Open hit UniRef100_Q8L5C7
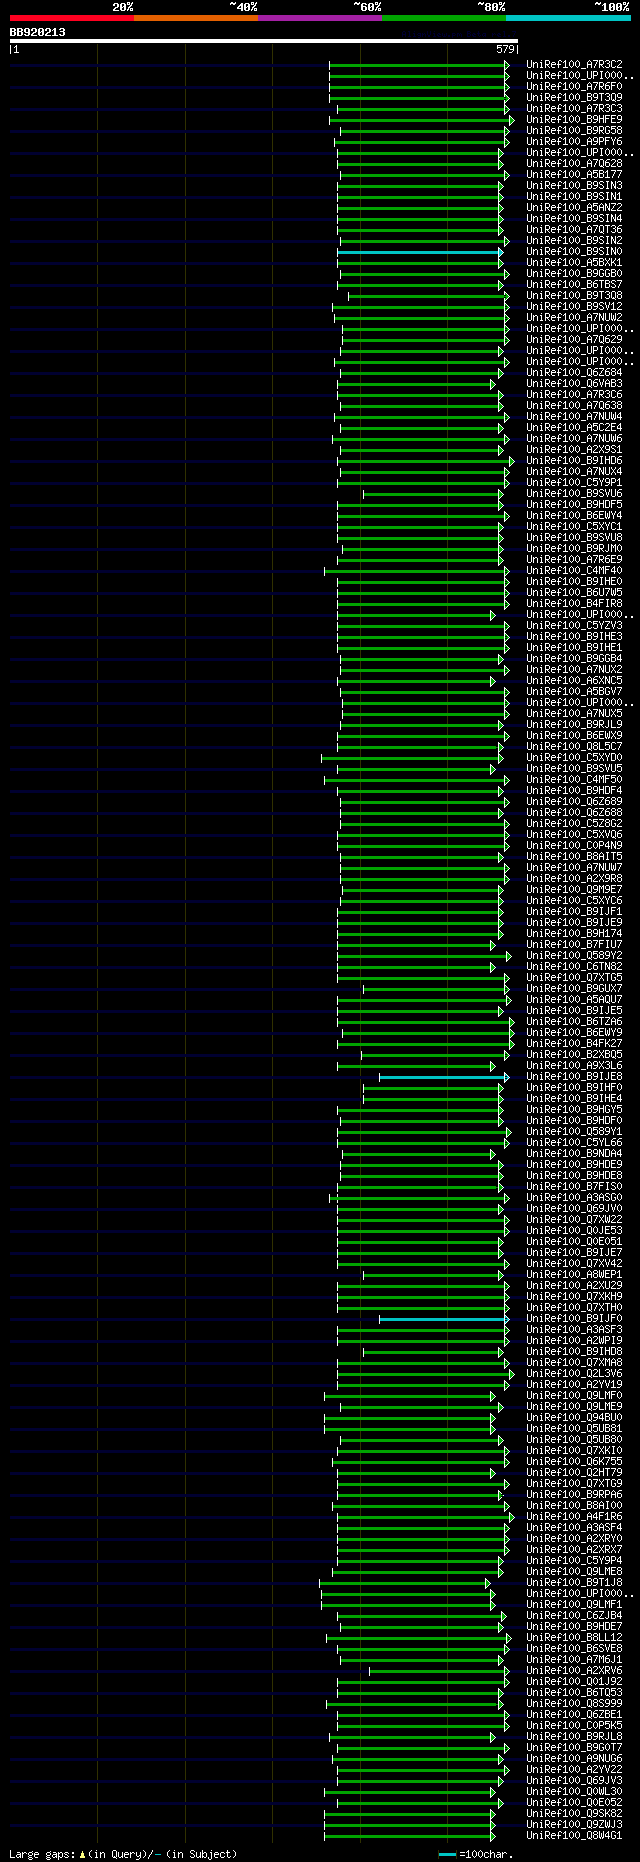The height and width of the screenshot is (1862, 640). (574, 747)
